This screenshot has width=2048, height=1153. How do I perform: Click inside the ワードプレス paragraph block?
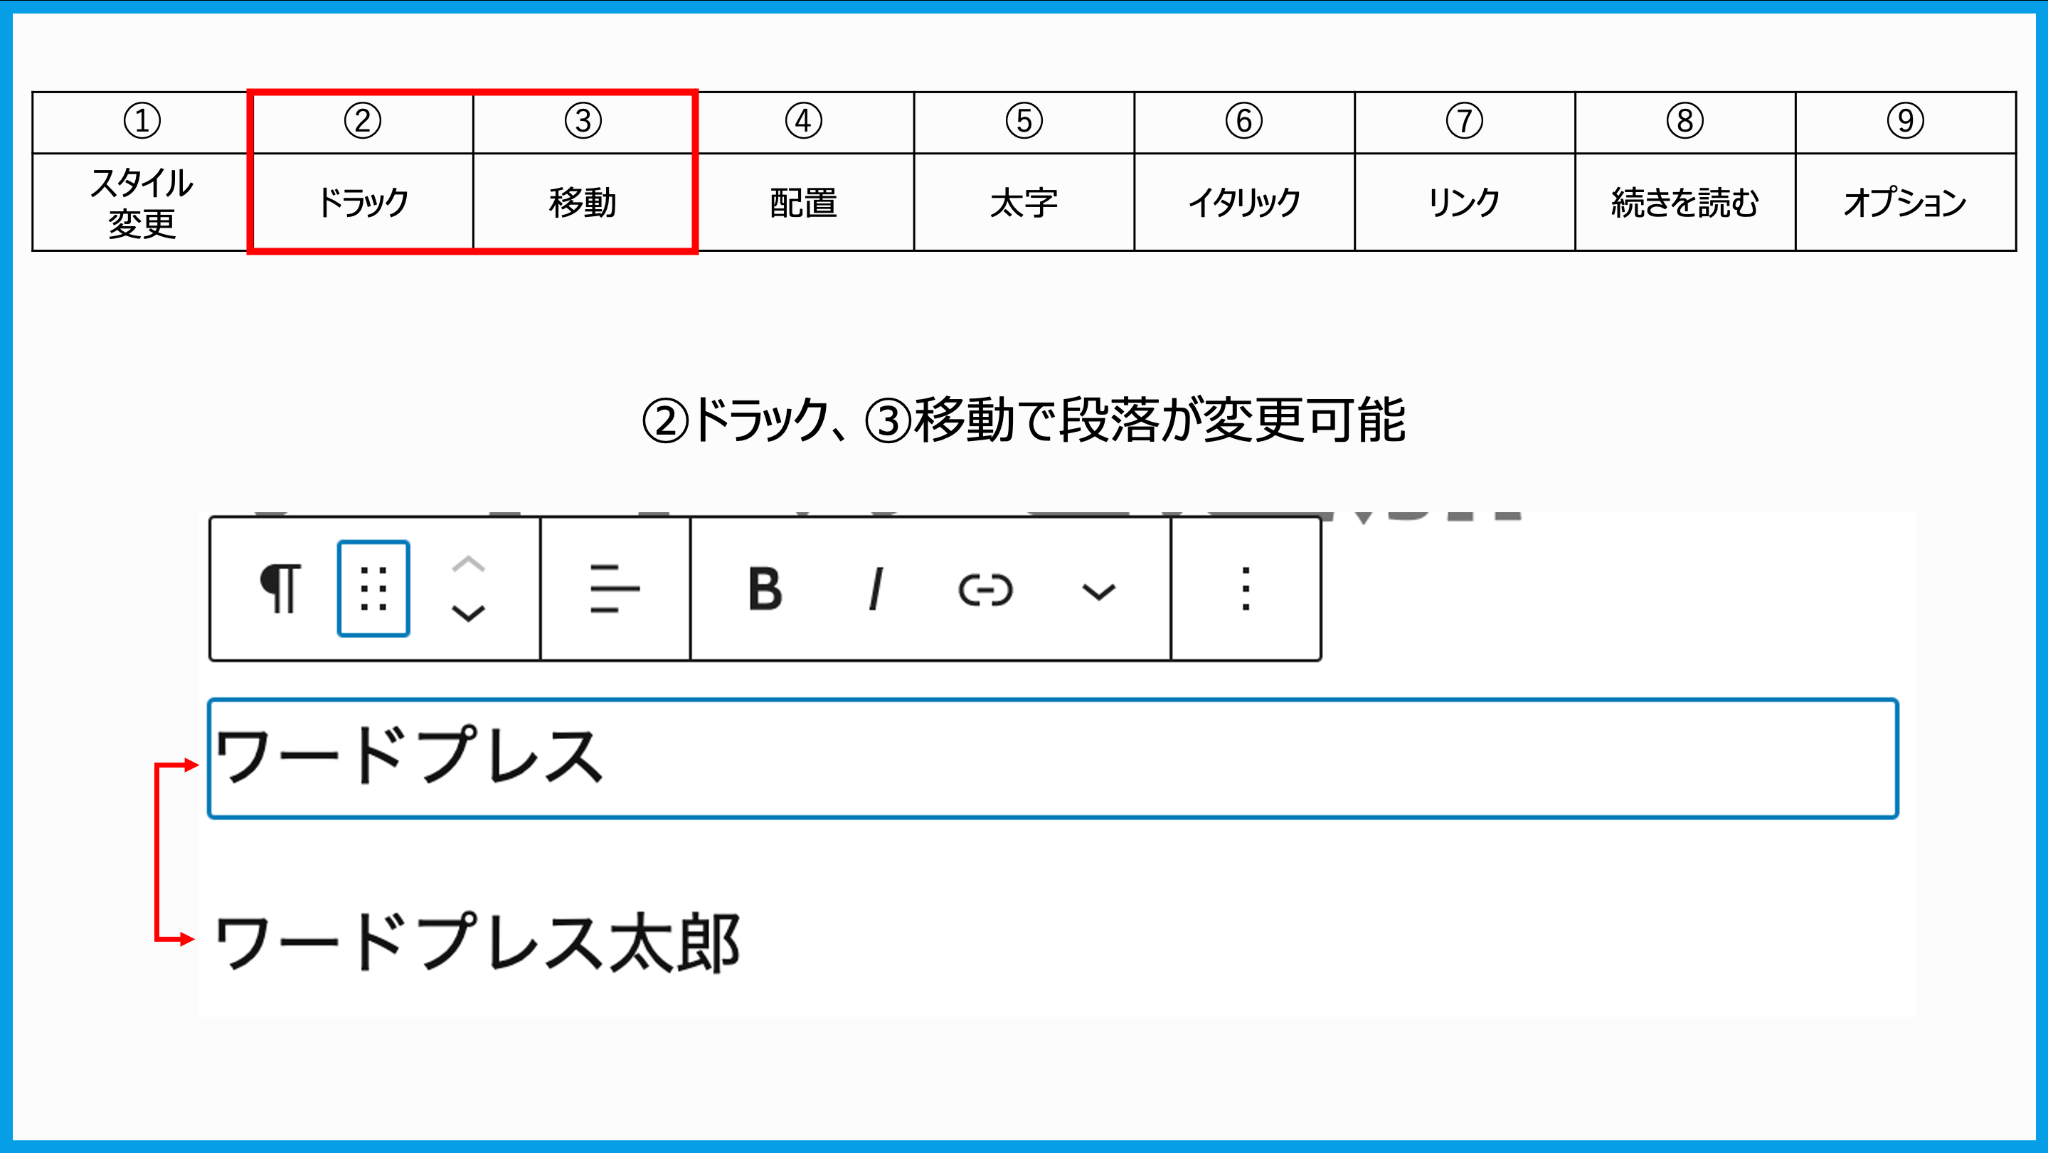1053,758
